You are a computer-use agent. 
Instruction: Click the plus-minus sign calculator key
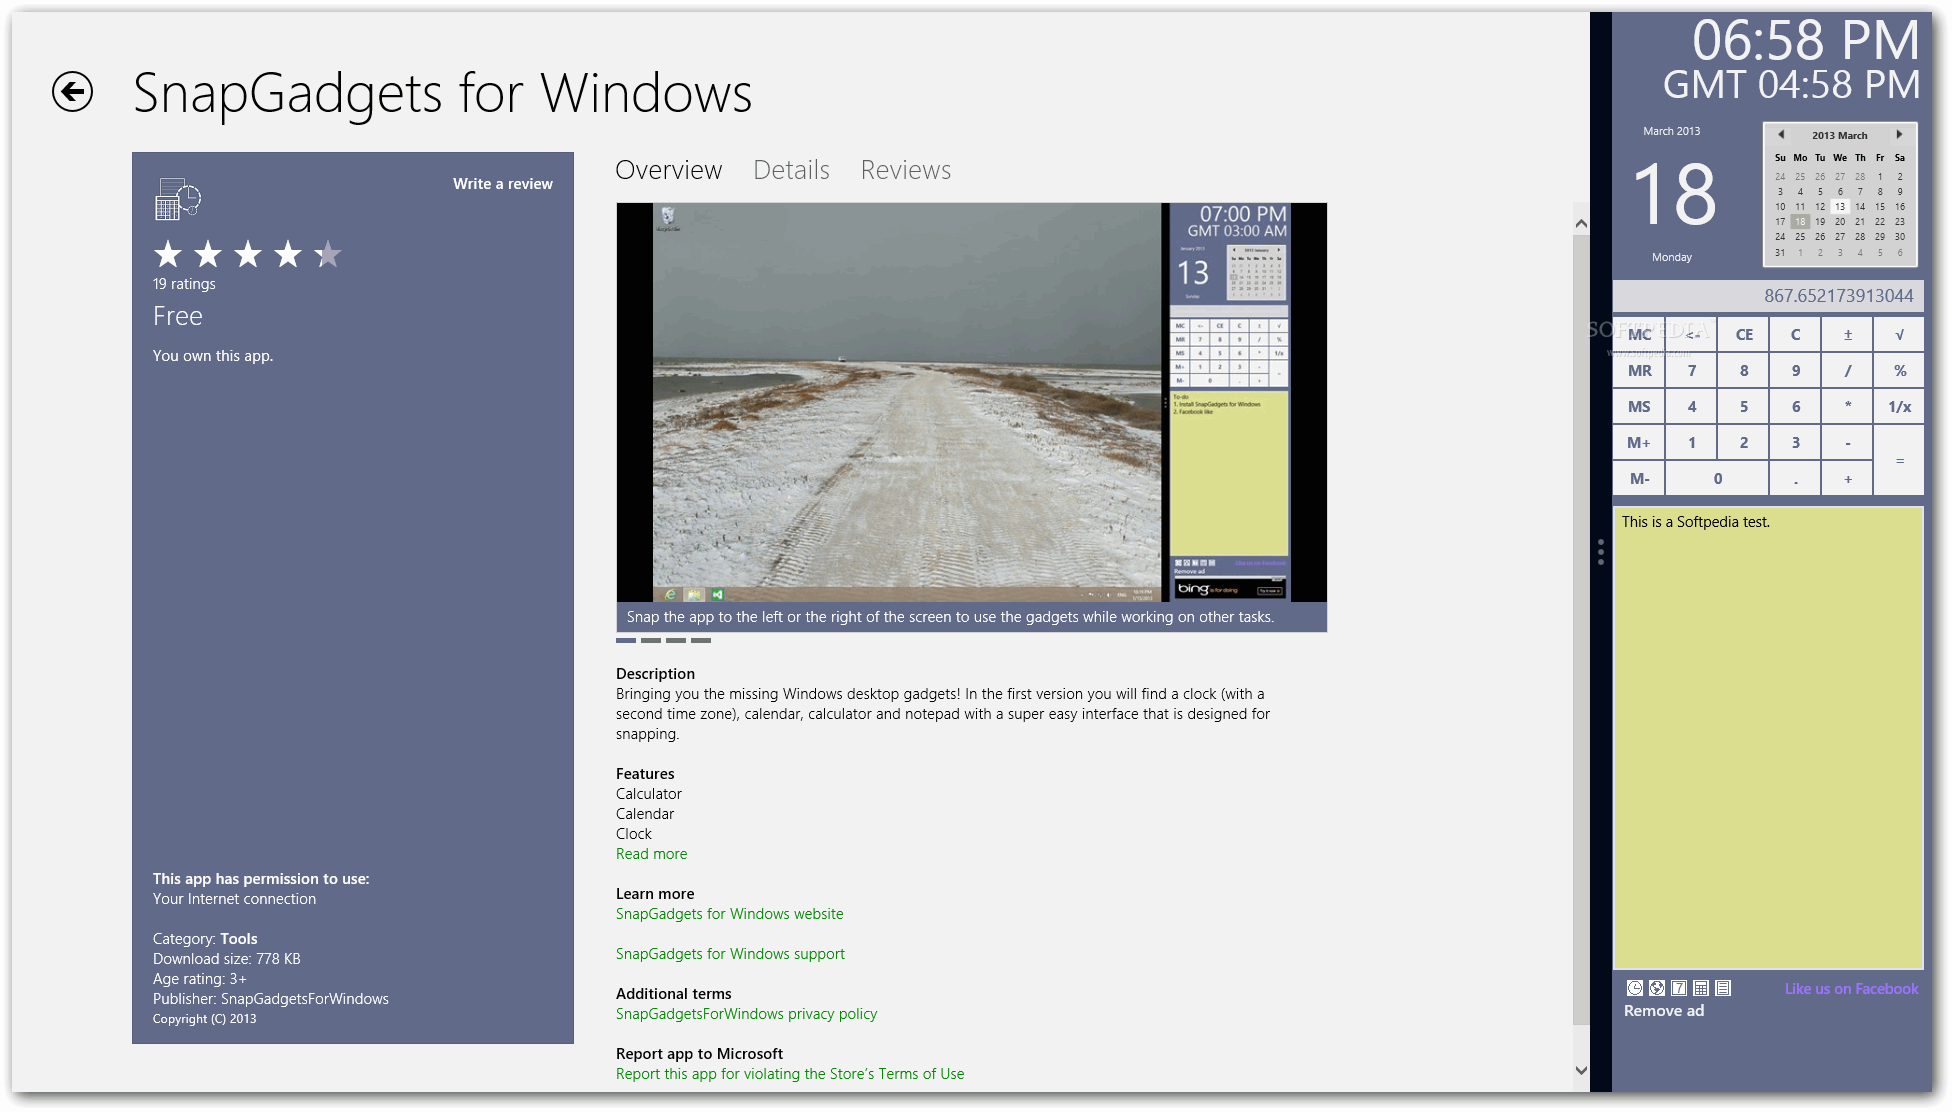click(1847, 335)
